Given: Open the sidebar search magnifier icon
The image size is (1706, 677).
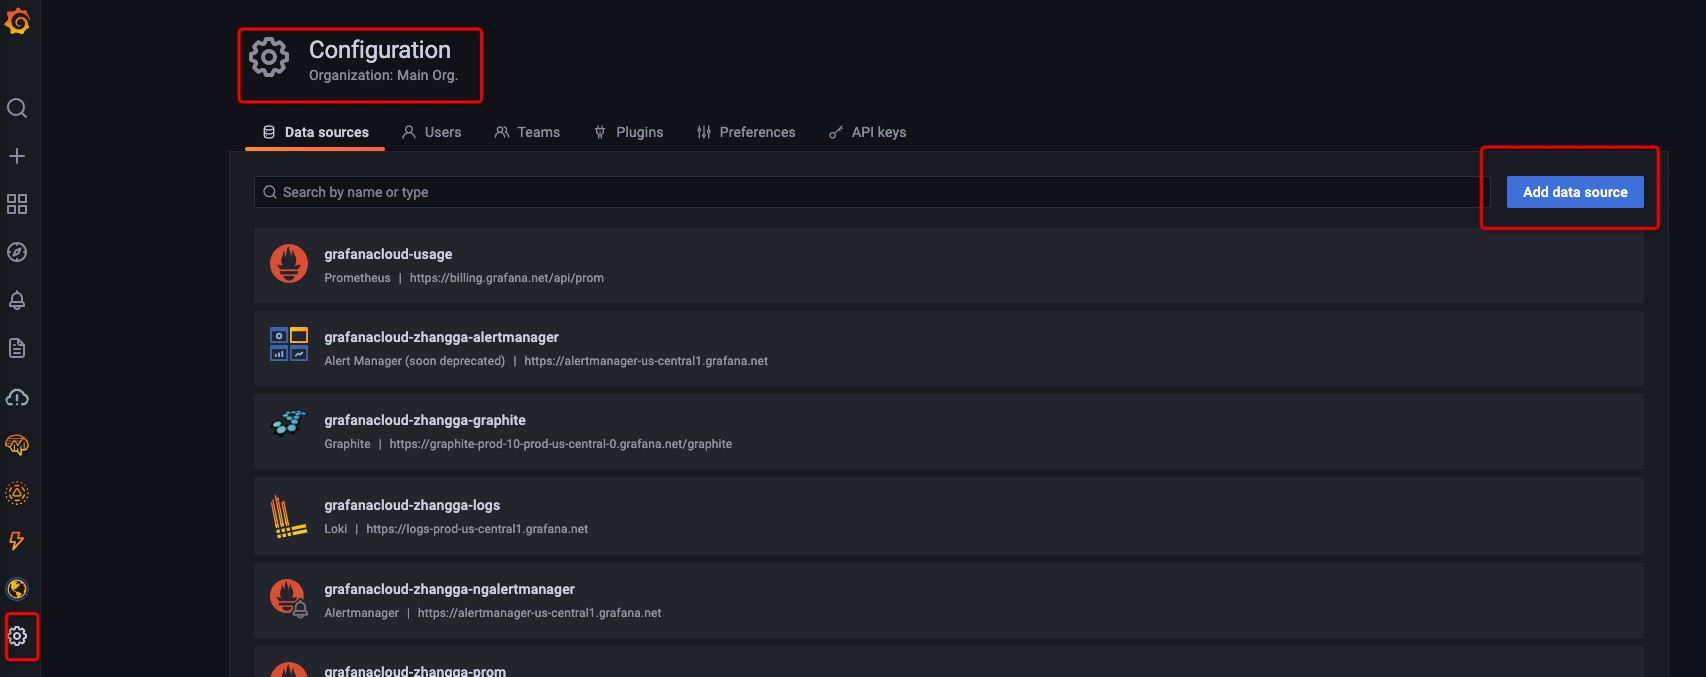Looking at the screenshot, I should pos(17,108).
